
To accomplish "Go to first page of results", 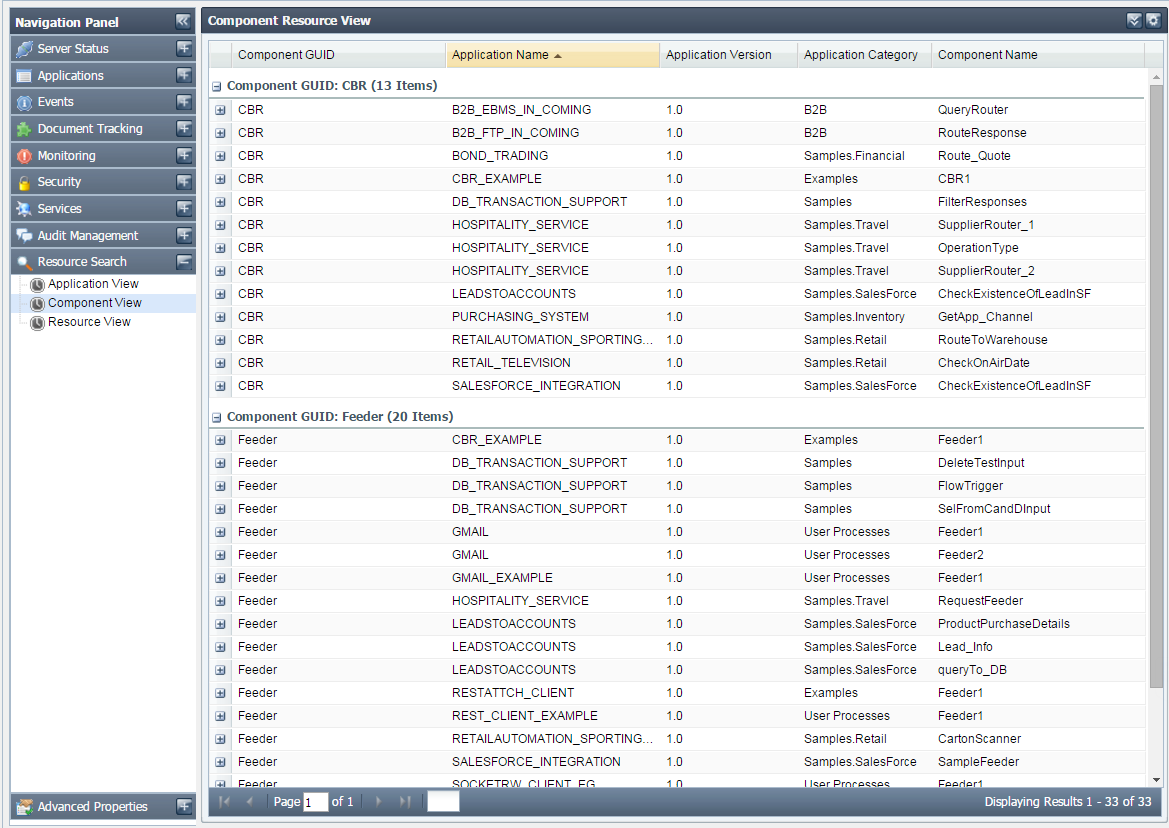I will click(x=224, y=801).
